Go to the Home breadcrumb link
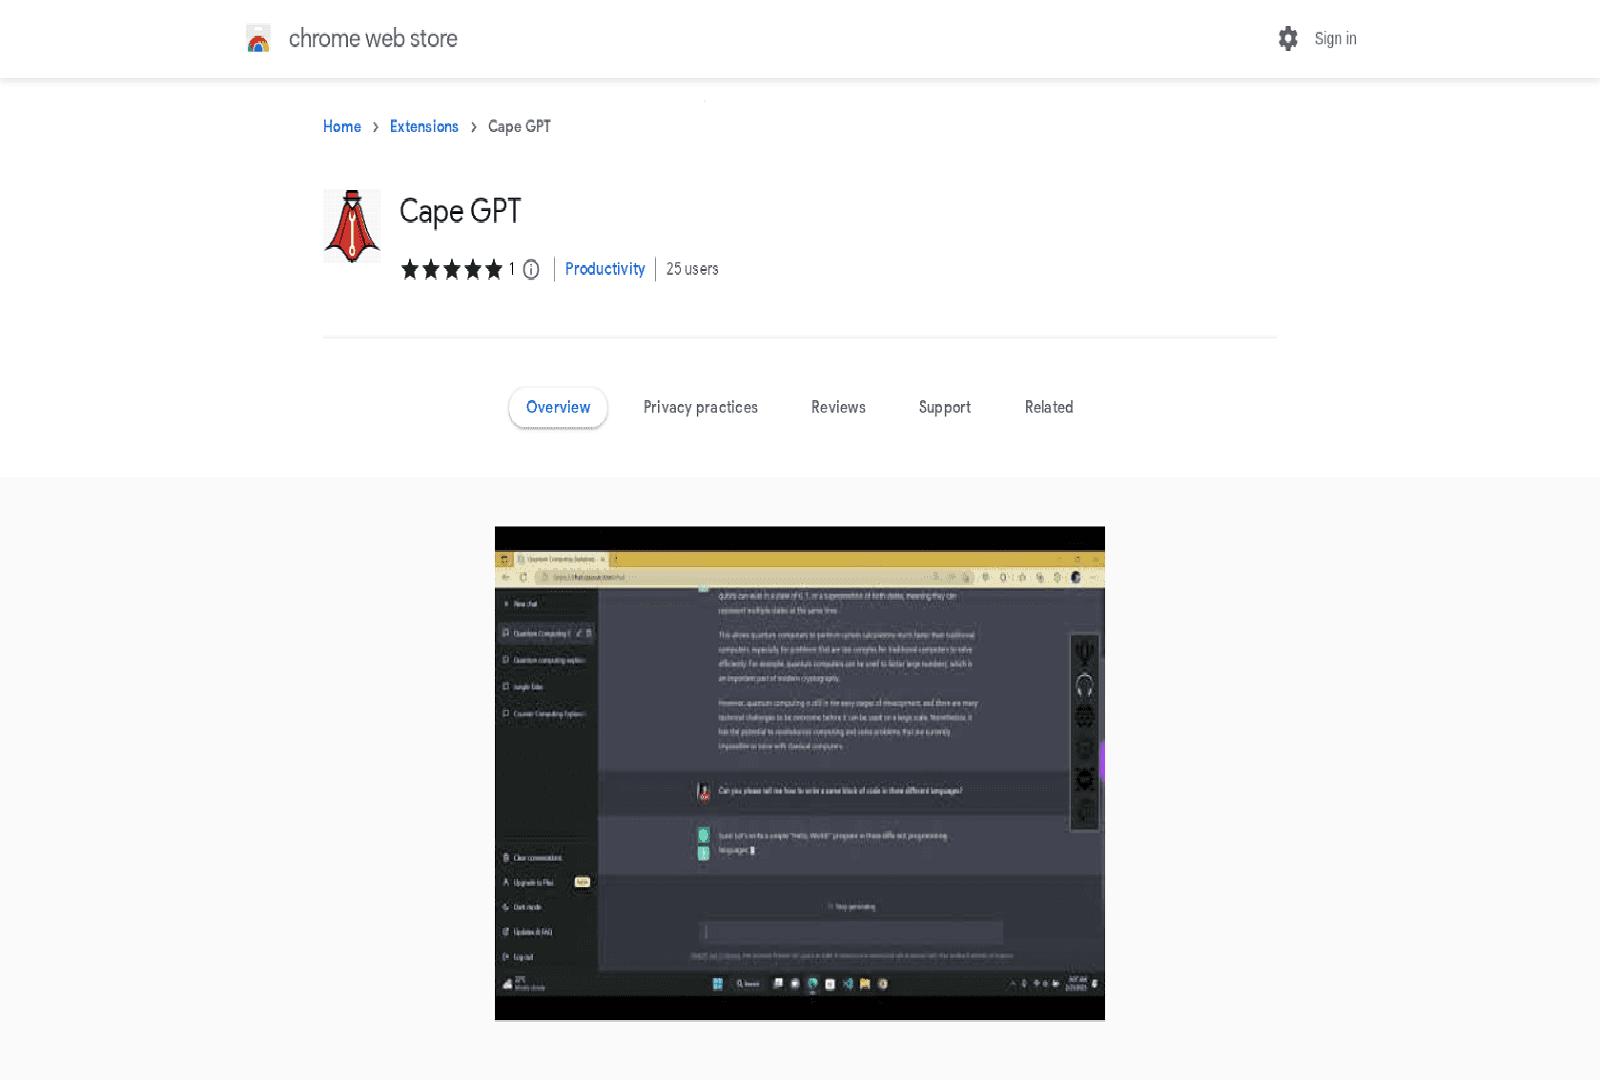 342,127
